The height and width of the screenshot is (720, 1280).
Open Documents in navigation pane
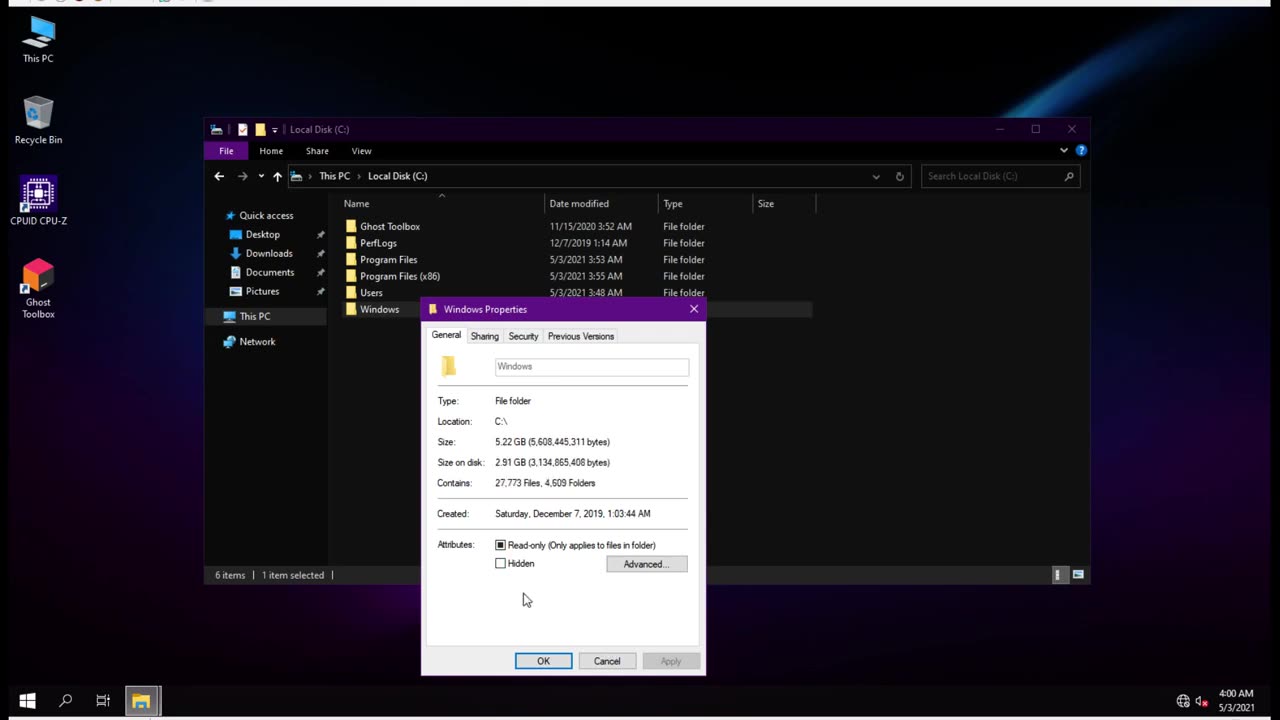click(x=270, y=272)
